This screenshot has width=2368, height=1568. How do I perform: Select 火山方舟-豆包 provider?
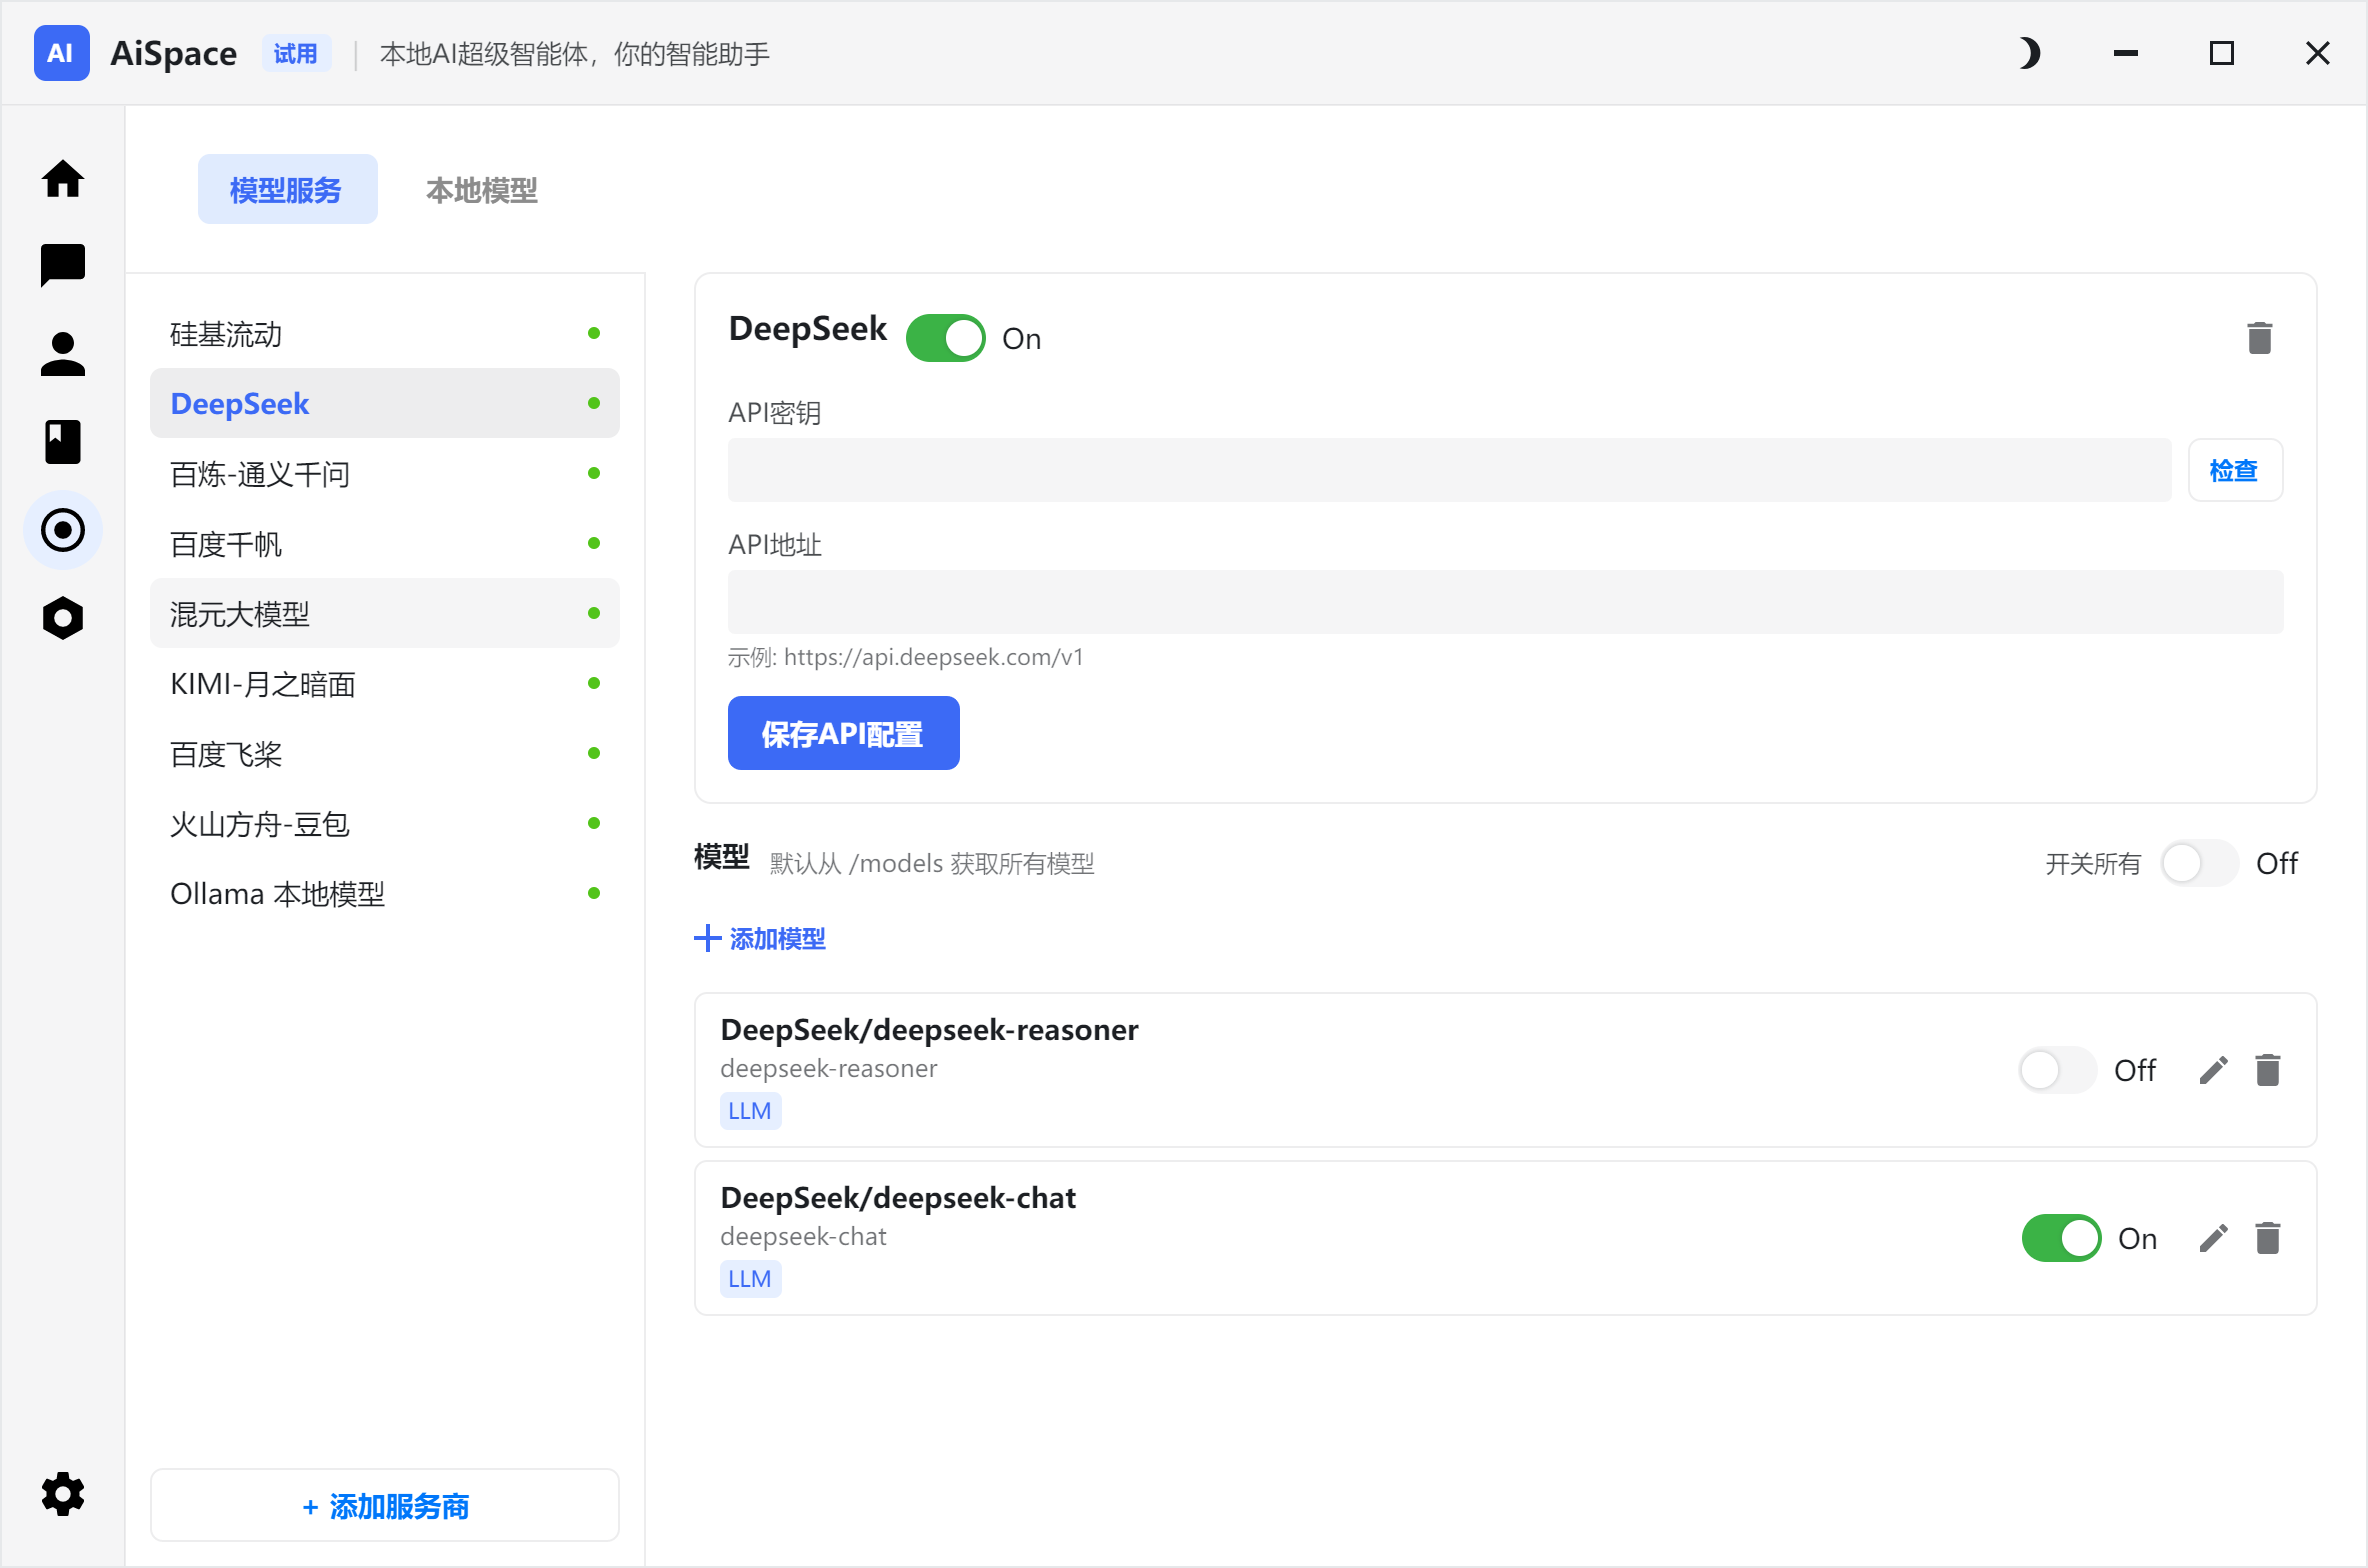pos(385,823)
